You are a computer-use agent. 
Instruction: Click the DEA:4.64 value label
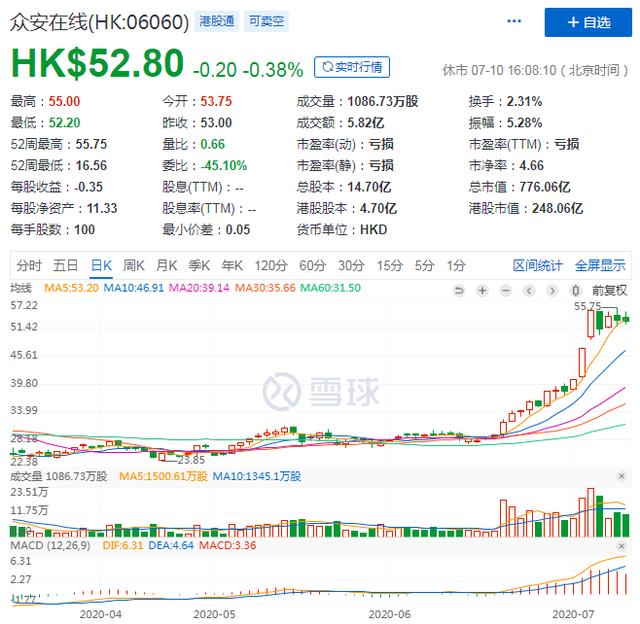pyautogui.click(x=171, y=546)
